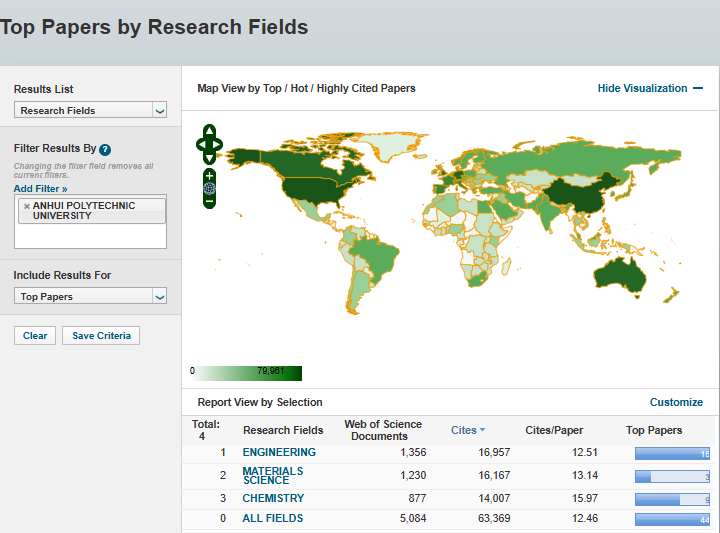The width and height of the screenshot is (720, 533).
Task: Reset map to world view globe
Action: point(209,188)
